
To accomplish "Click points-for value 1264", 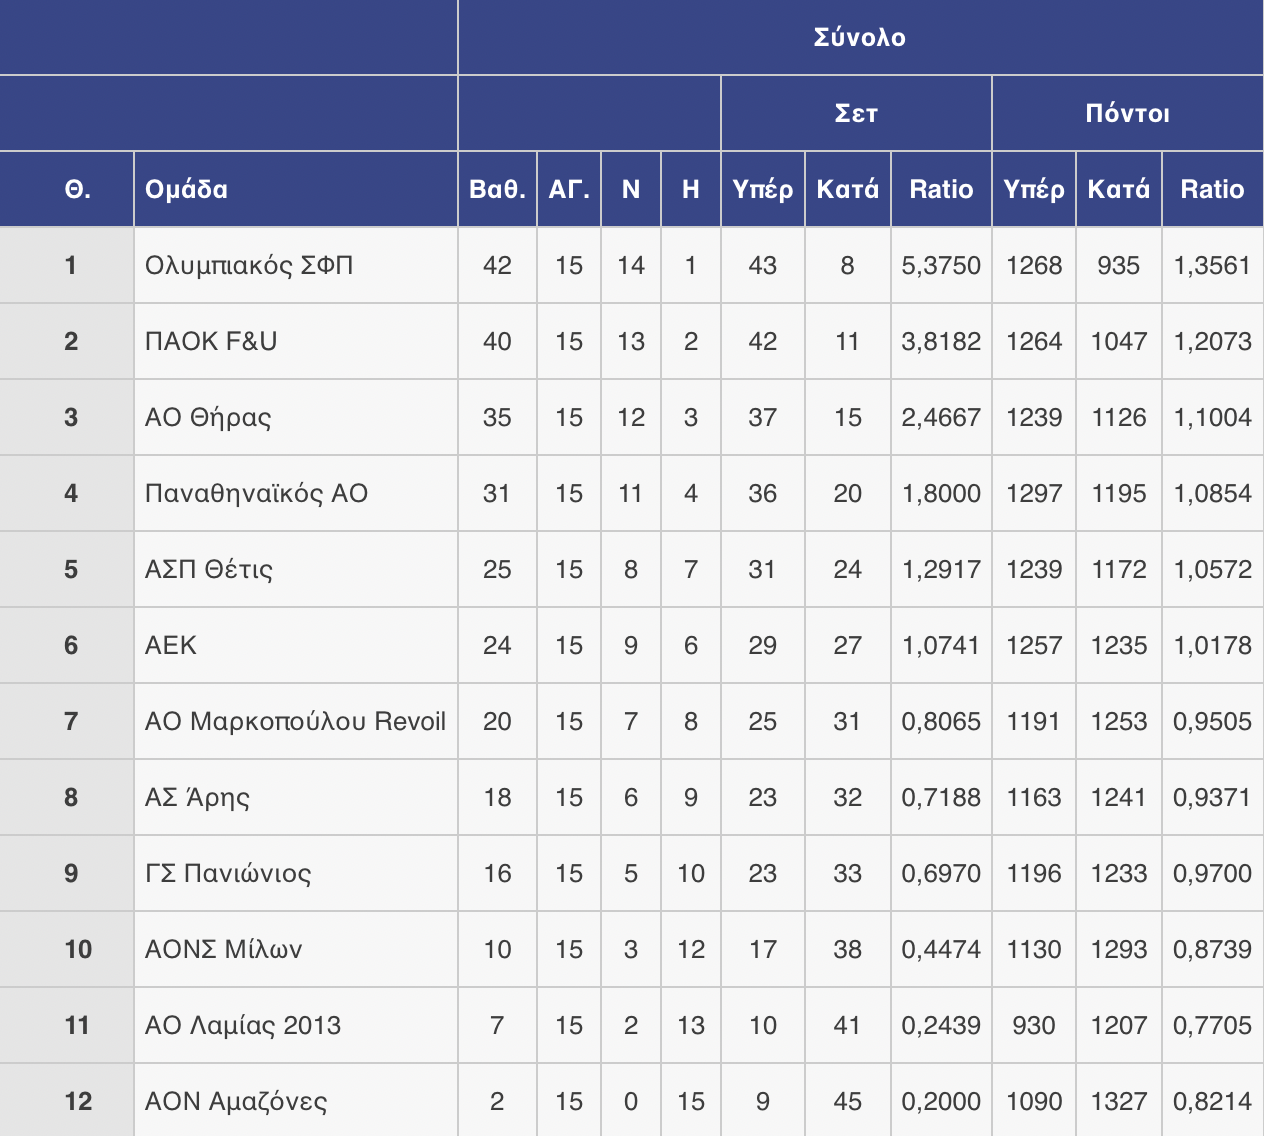I will click(1034, 341).
